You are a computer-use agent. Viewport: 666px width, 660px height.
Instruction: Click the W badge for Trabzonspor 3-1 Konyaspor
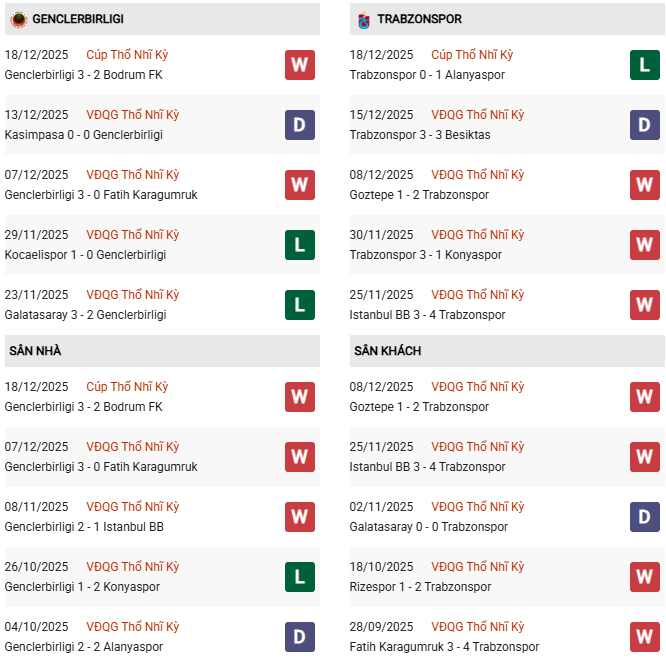tap(645, 245)
